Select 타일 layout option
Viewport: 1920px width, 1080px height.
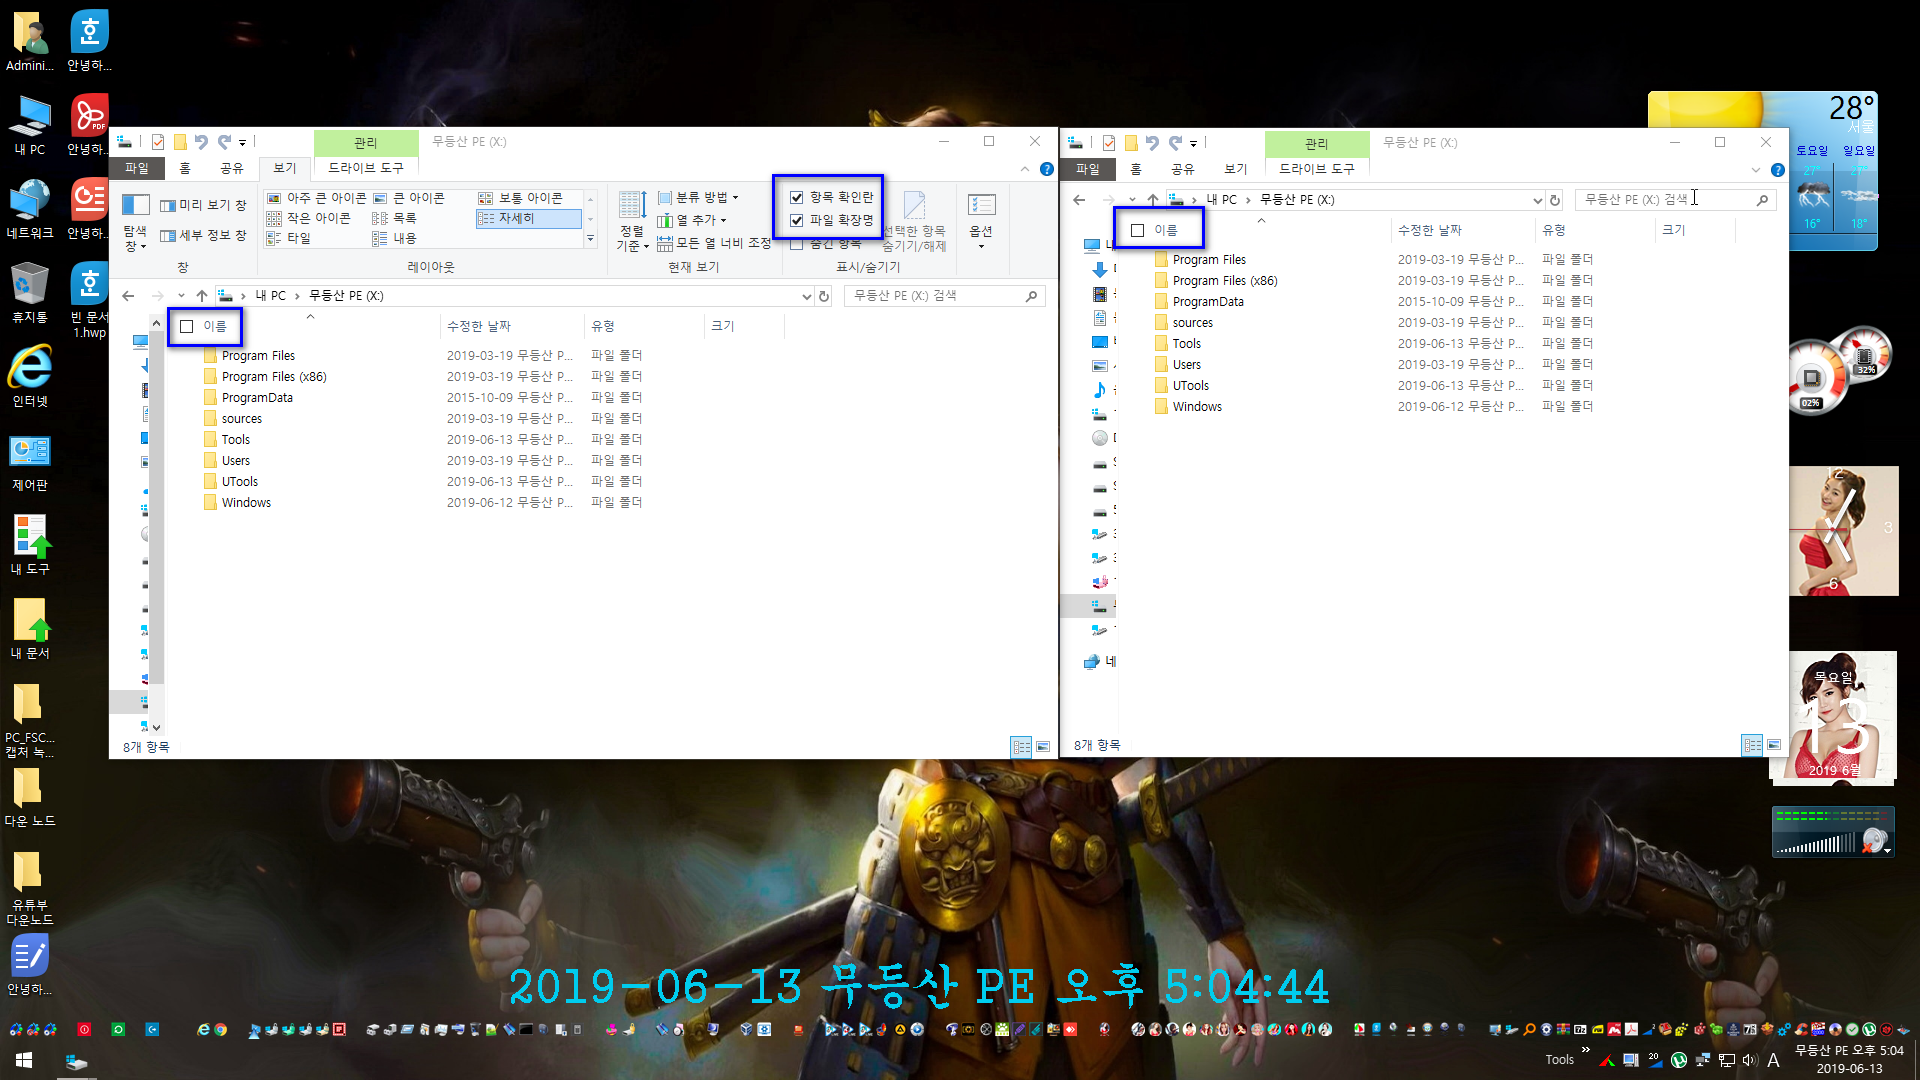point(289,238)
